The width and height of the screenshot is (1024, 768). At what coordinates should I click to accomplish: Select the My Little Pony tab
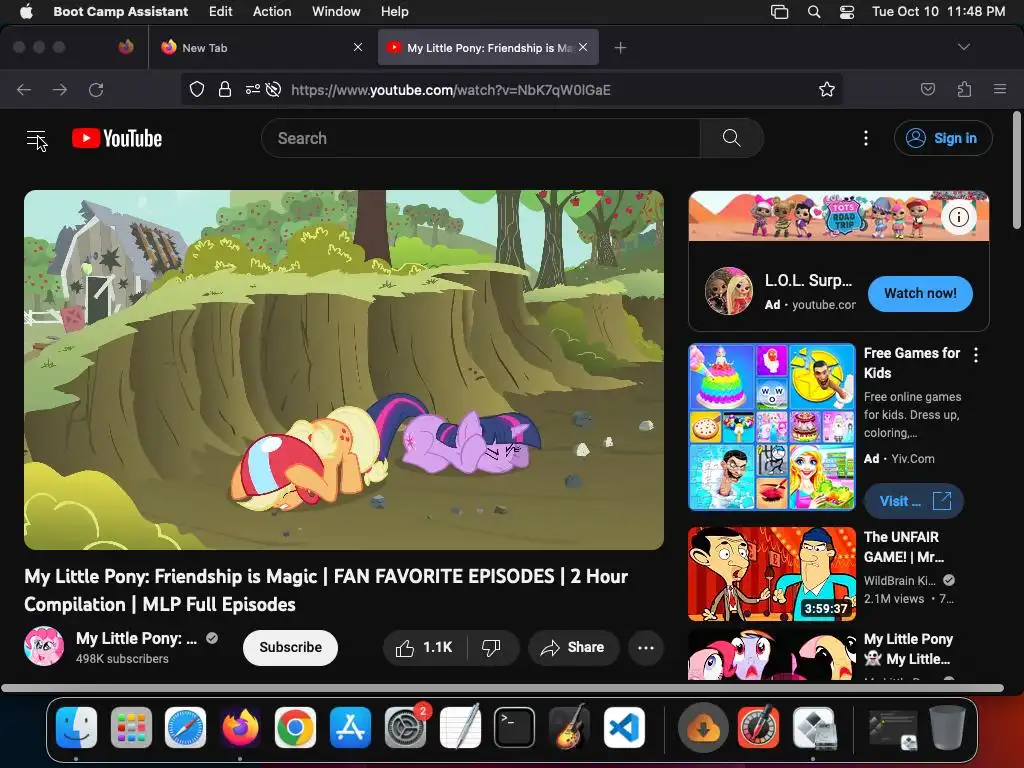pyautogui.click(x=488, y=48)
